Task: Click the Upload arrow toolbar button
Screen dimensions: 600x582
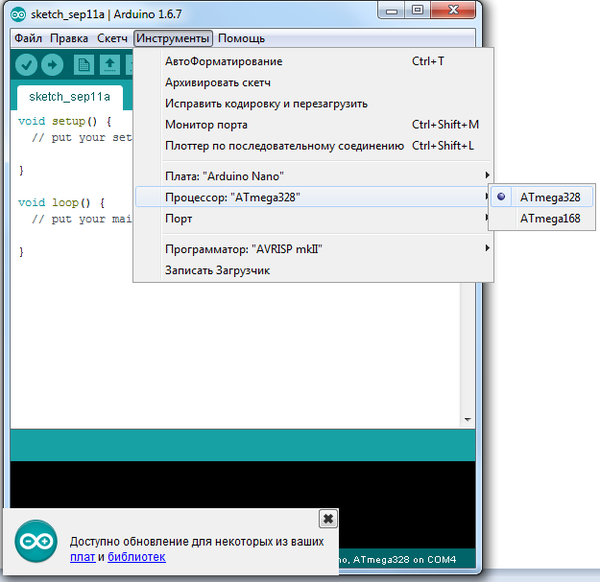Action: point(52,65)
